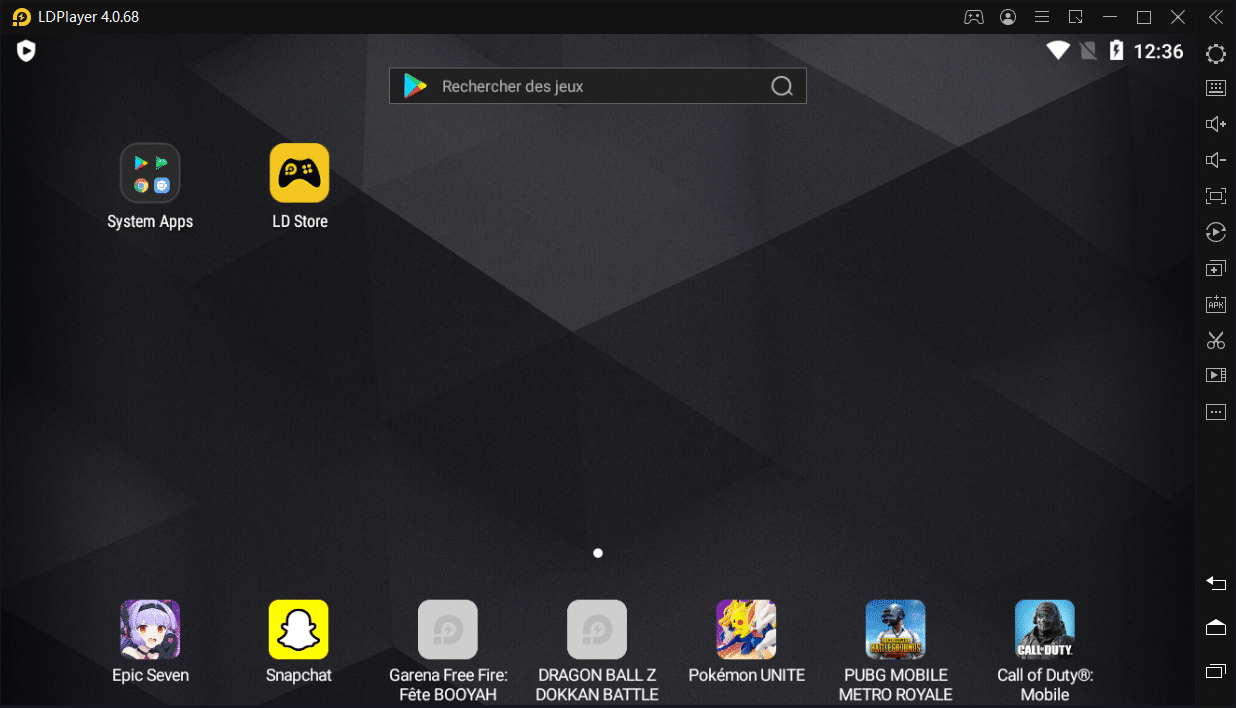The image size is (1236, 708).
Task: Open the multi-instance manager in the sidebar
Action: pyautogui.click(x=1216, y=268)
